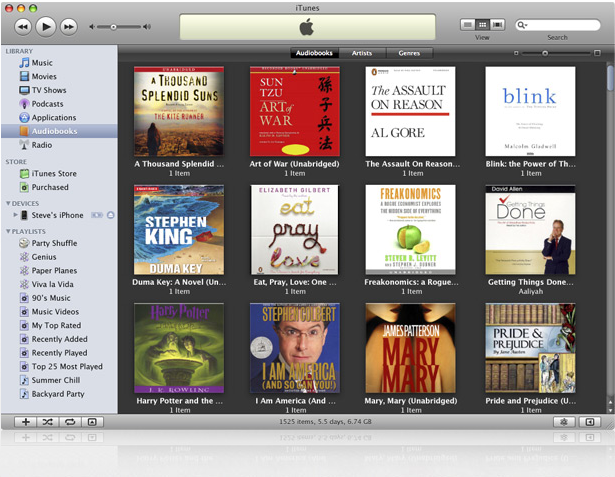This screenshot has width=615, height=477.
Task: Open Paper Planes Genius playlist
Action: pos(59,271)
